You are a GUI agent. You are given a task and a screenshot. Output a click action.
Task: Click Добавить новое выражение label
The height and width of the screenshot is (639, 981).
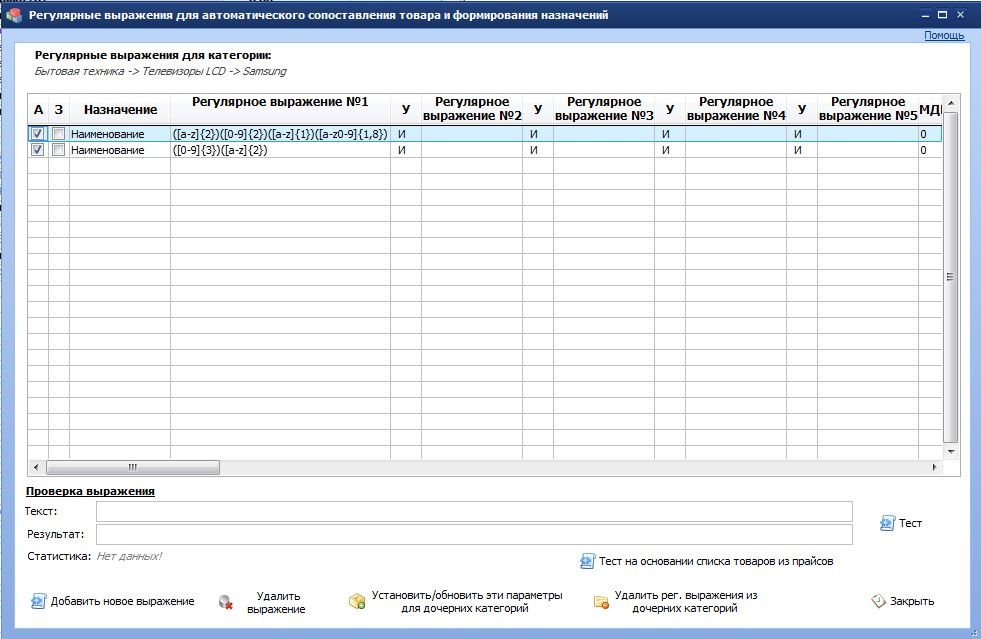click(123, 601)
